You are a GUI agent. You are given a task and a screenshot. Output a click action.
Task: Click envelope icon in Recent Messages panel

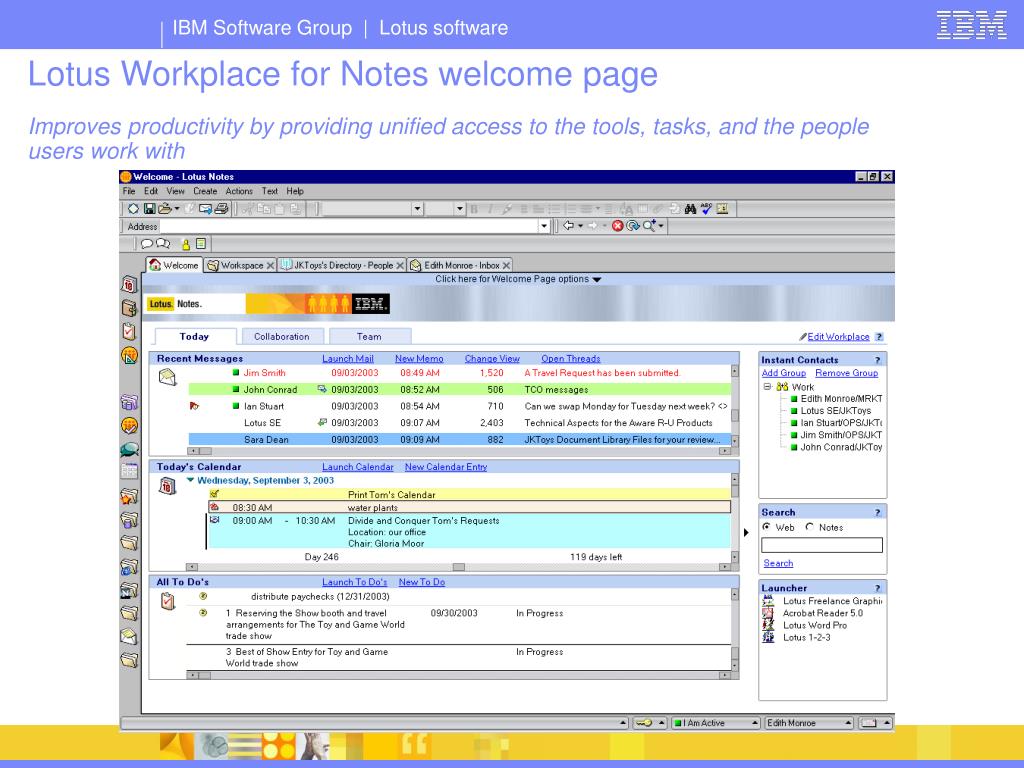point(168,377)
